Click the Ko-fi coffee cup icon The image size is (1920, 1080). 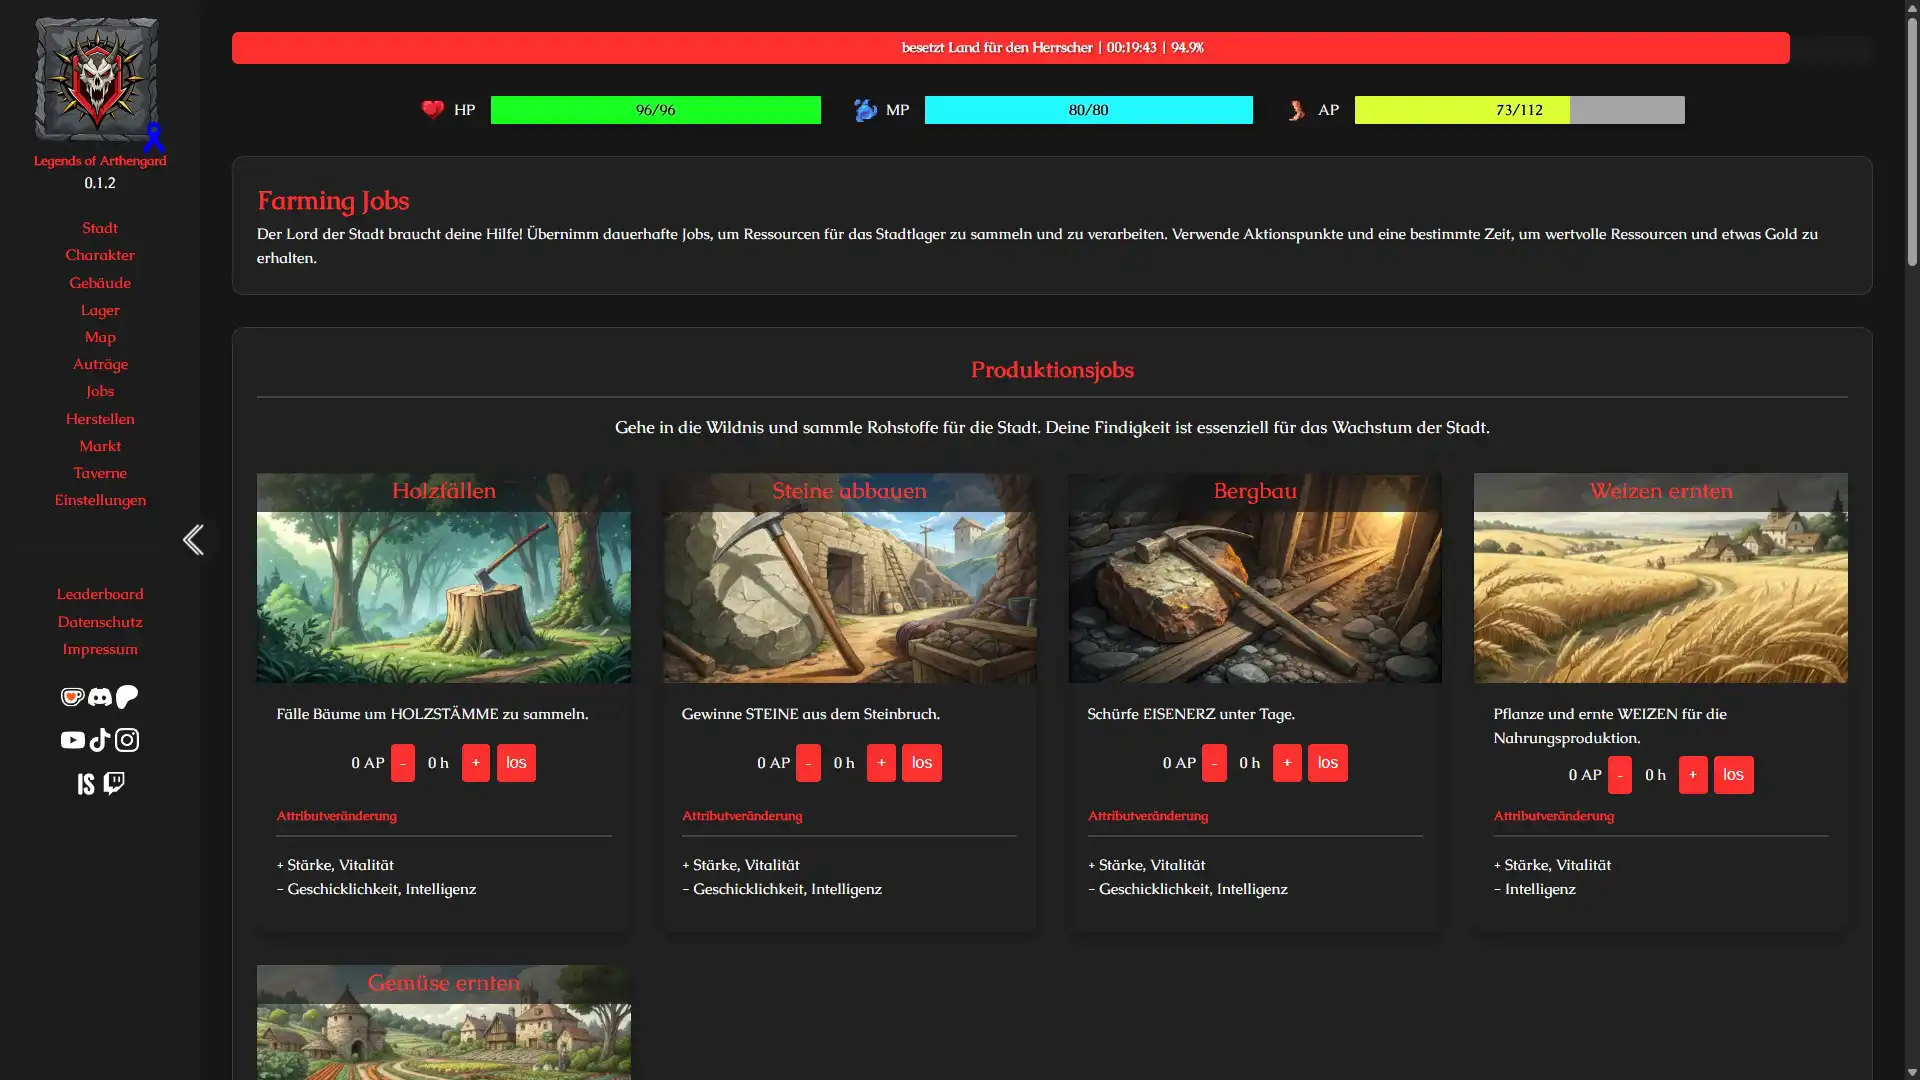click(x=73, y=697)
